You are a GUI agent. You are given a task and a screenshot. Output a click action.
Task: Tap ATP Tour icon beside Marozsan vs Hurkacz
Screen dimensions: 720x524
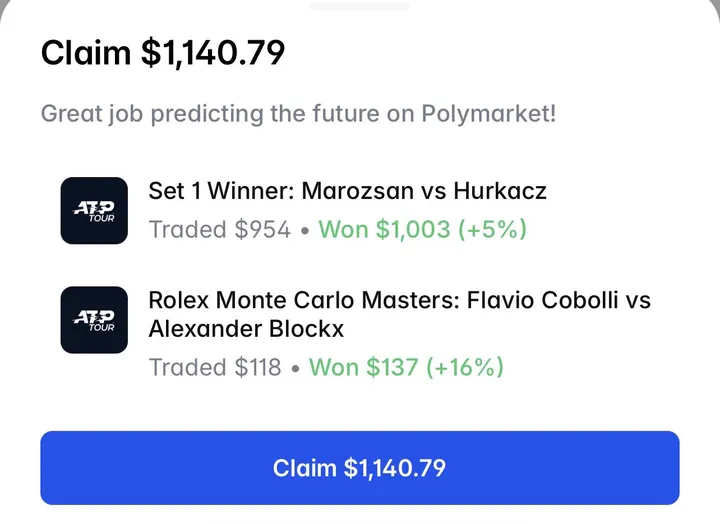click(94, 210)
